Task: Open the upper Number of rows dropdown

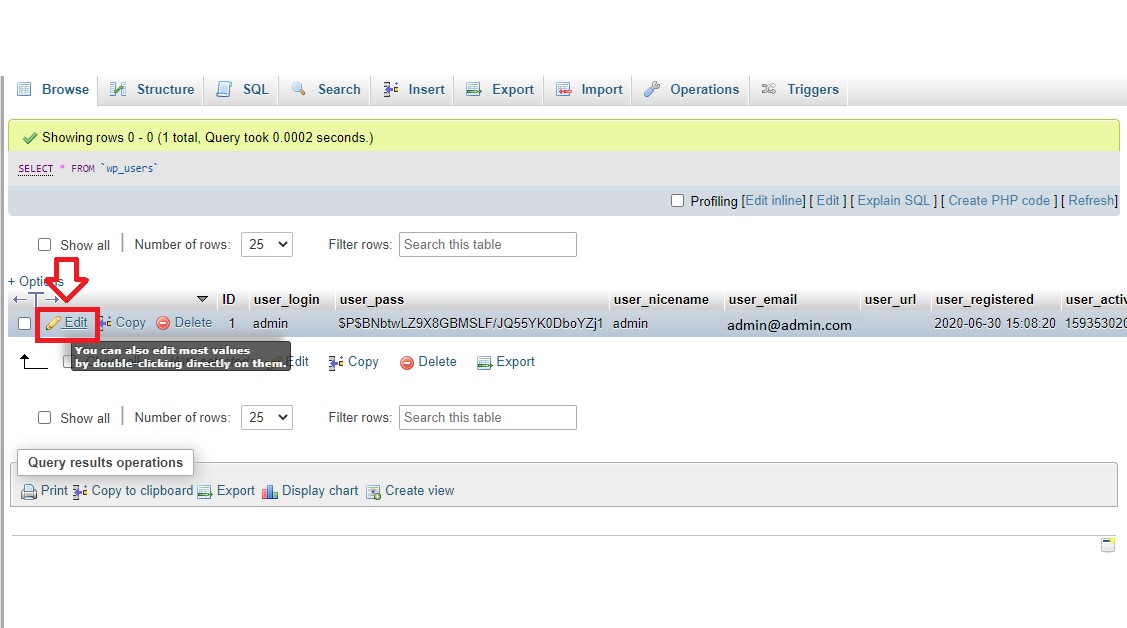Action: coord(267,244)
